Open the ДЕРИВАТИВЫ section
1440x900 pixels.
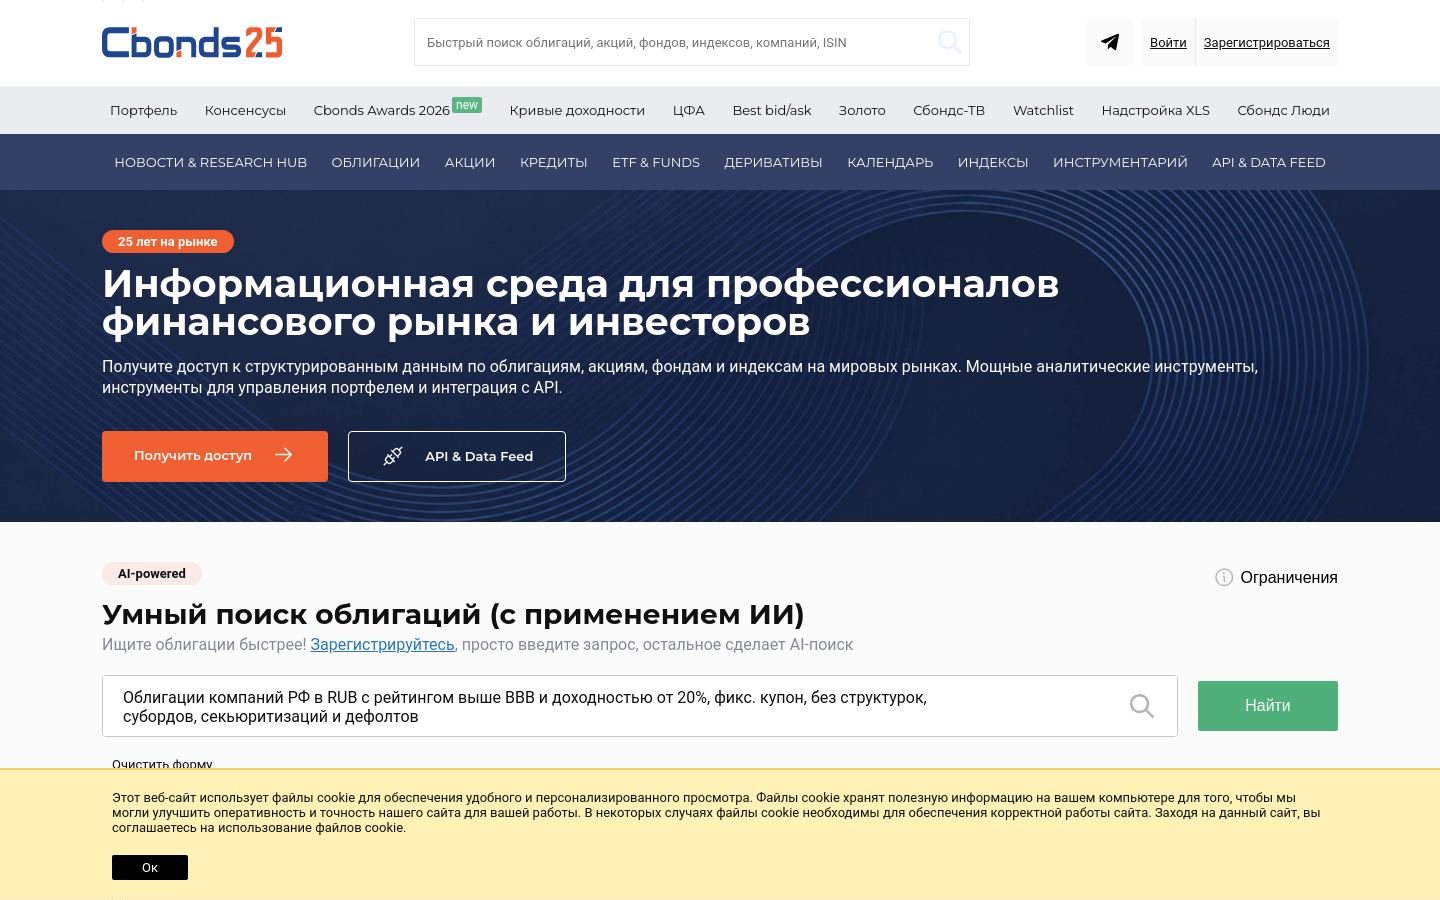773,162
